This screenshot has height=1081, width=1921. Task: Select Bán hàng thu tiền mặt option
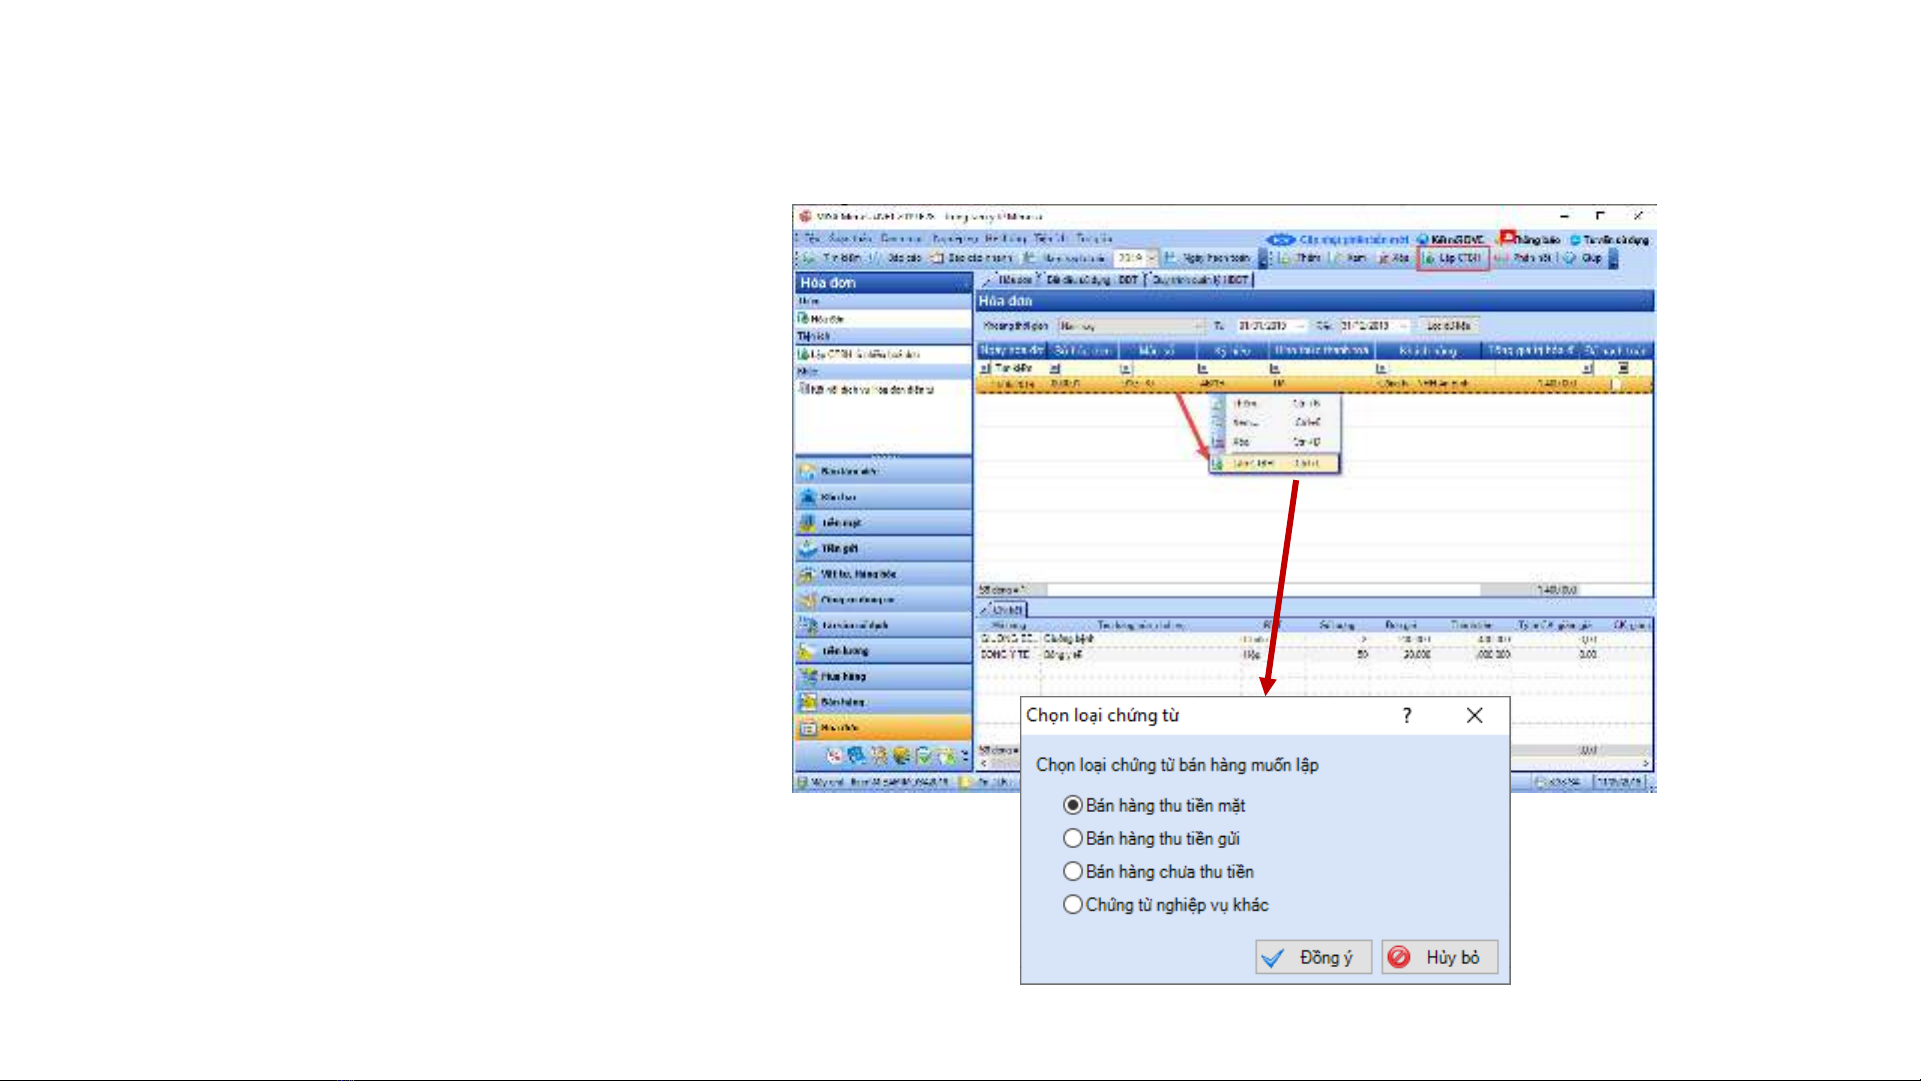coord(1073,805)
